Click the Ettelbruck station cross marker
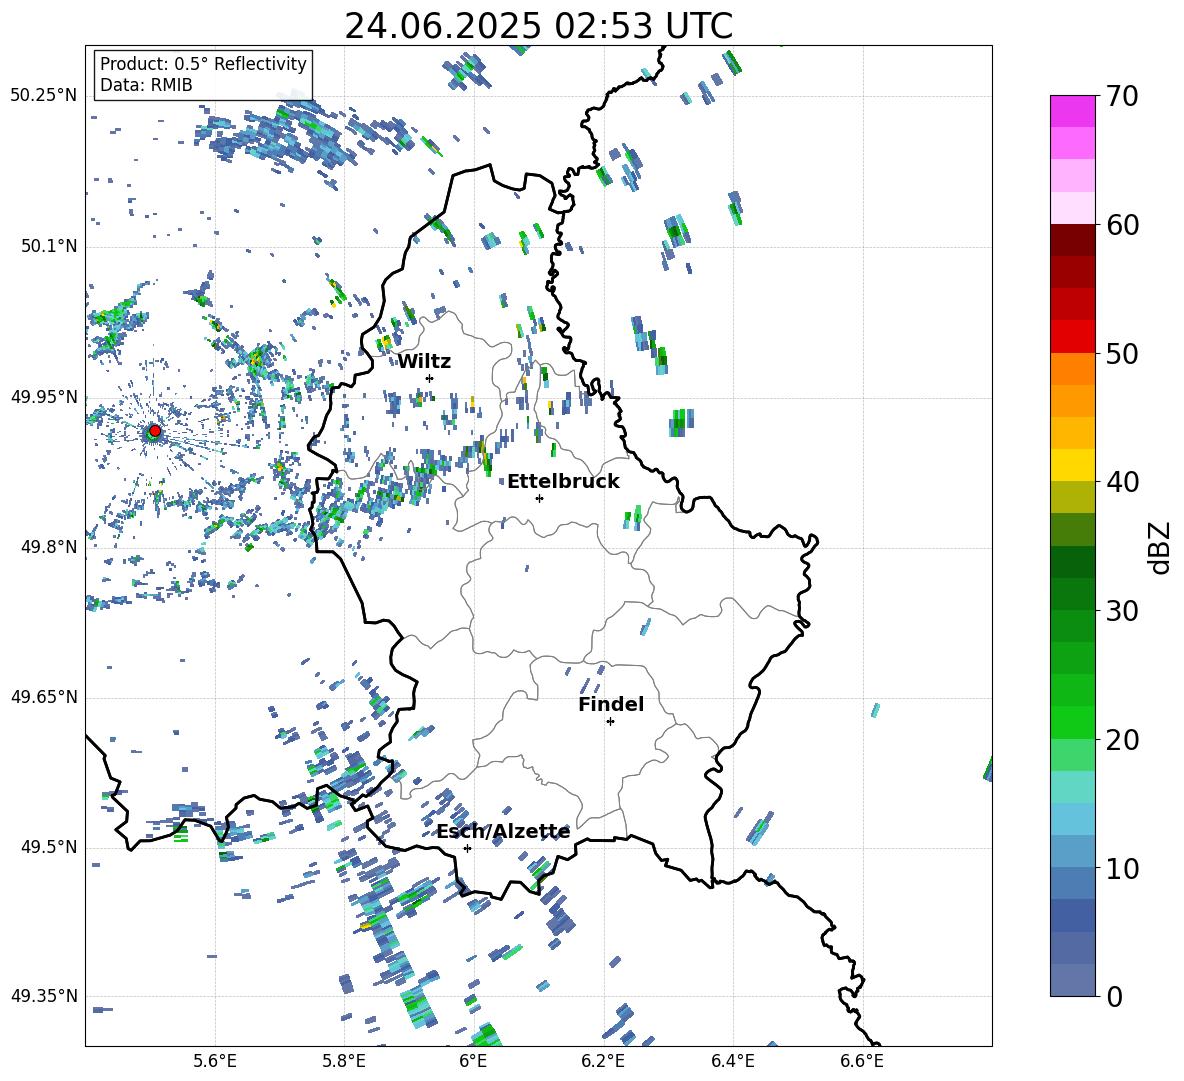Screen dimensions: 1184x1081 coord(539,498)
